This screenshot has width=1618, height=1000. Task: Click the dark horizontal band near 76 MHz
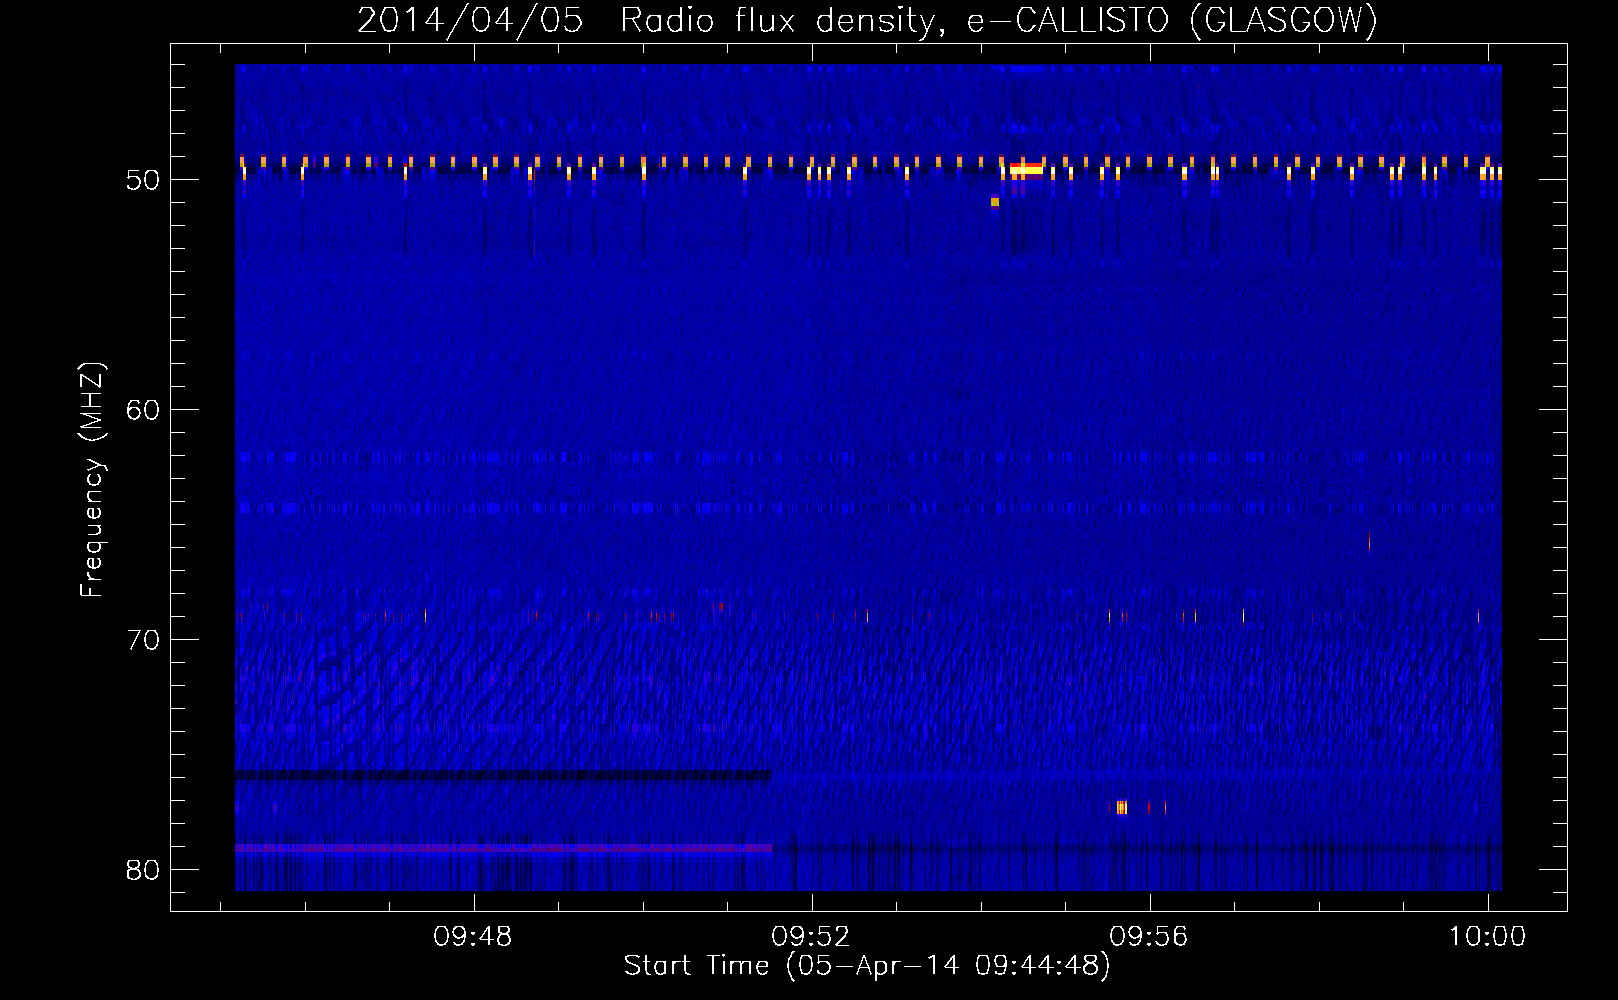click(x=503, y=775)
